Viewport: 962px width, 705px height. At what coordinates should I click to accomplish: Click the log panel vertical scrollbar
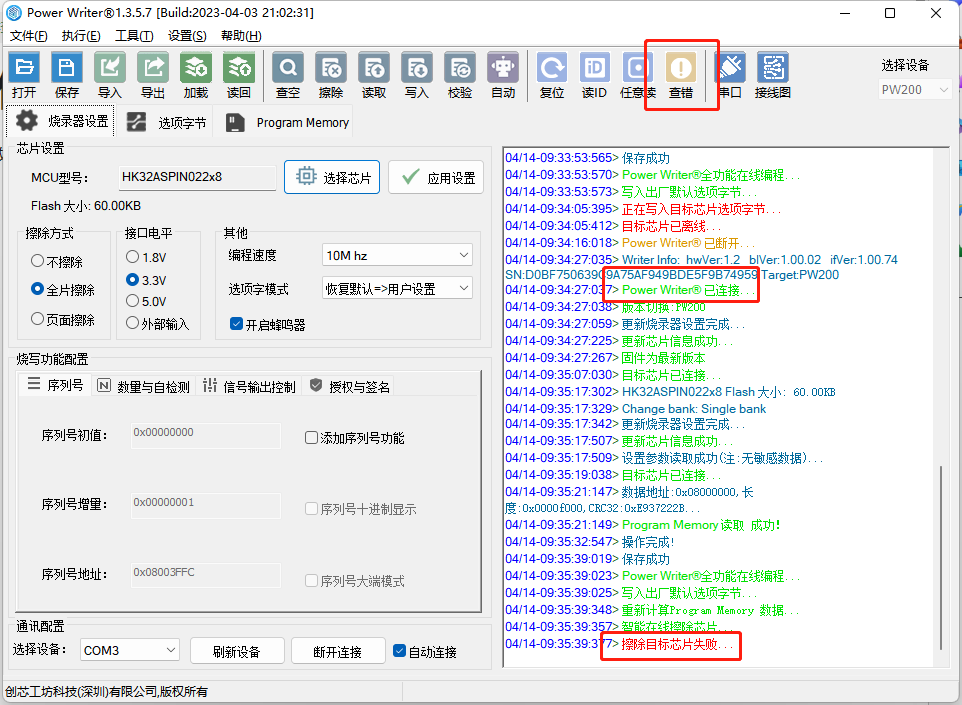click(x=942, y=557)
